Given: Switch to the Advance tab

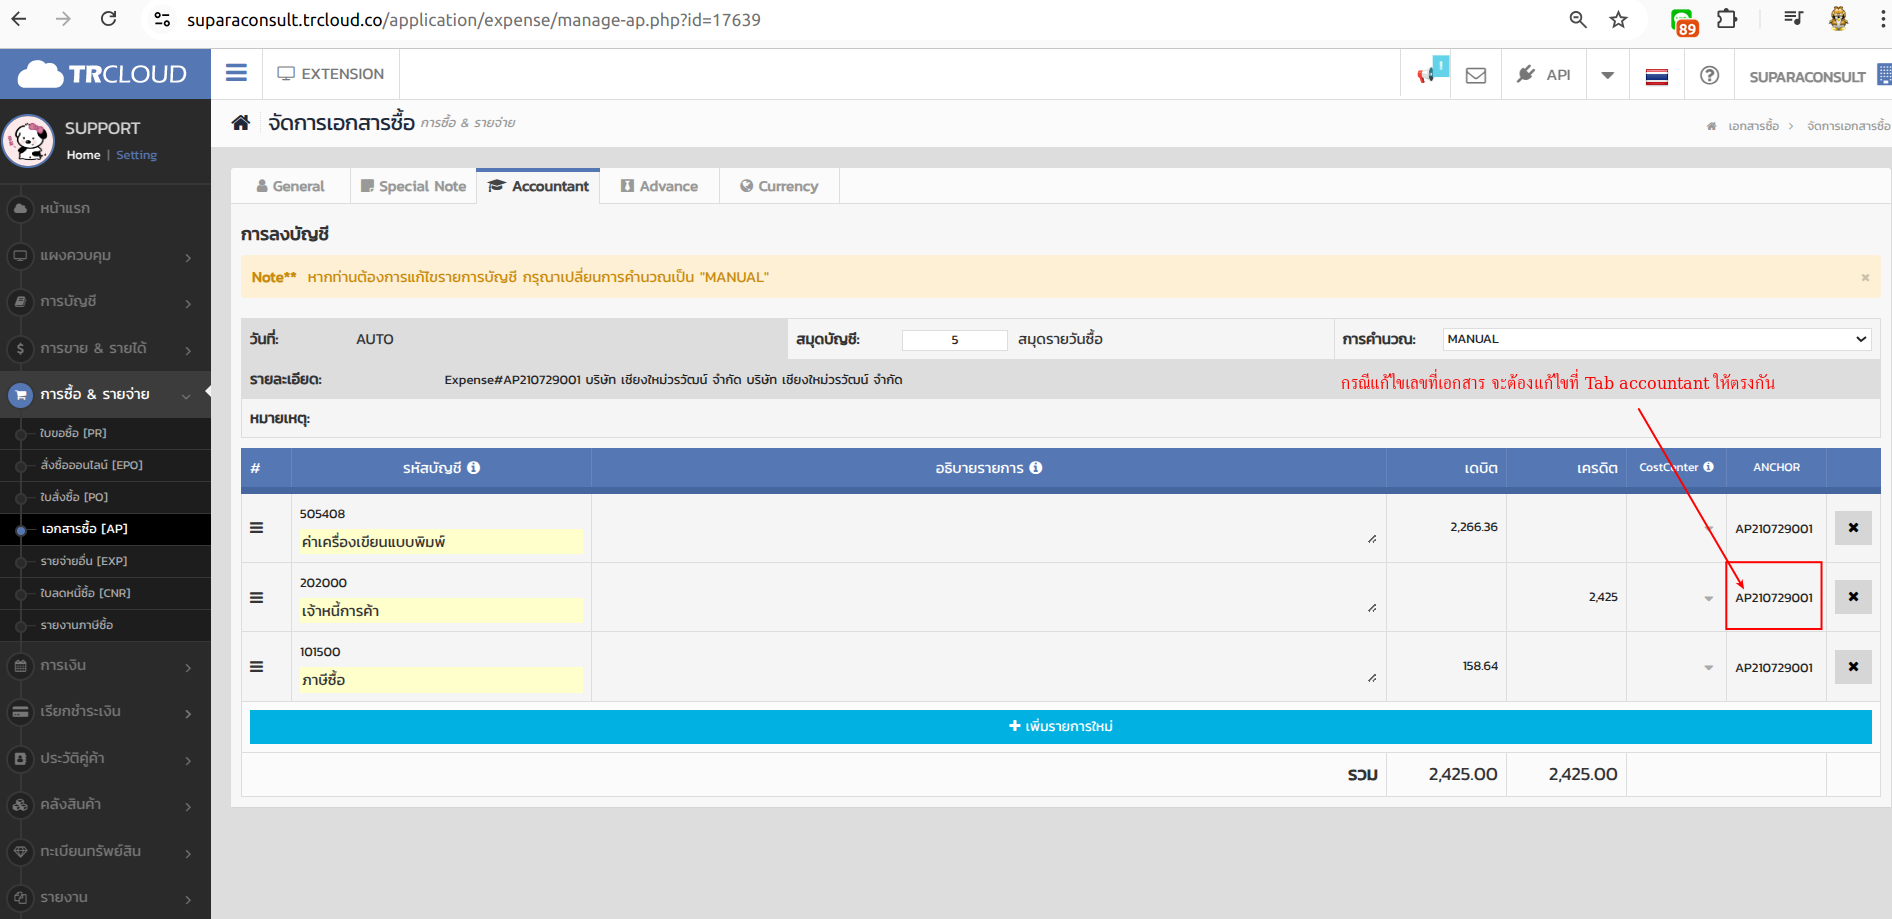Looking at the screenshot, I should tap(659, 186).
